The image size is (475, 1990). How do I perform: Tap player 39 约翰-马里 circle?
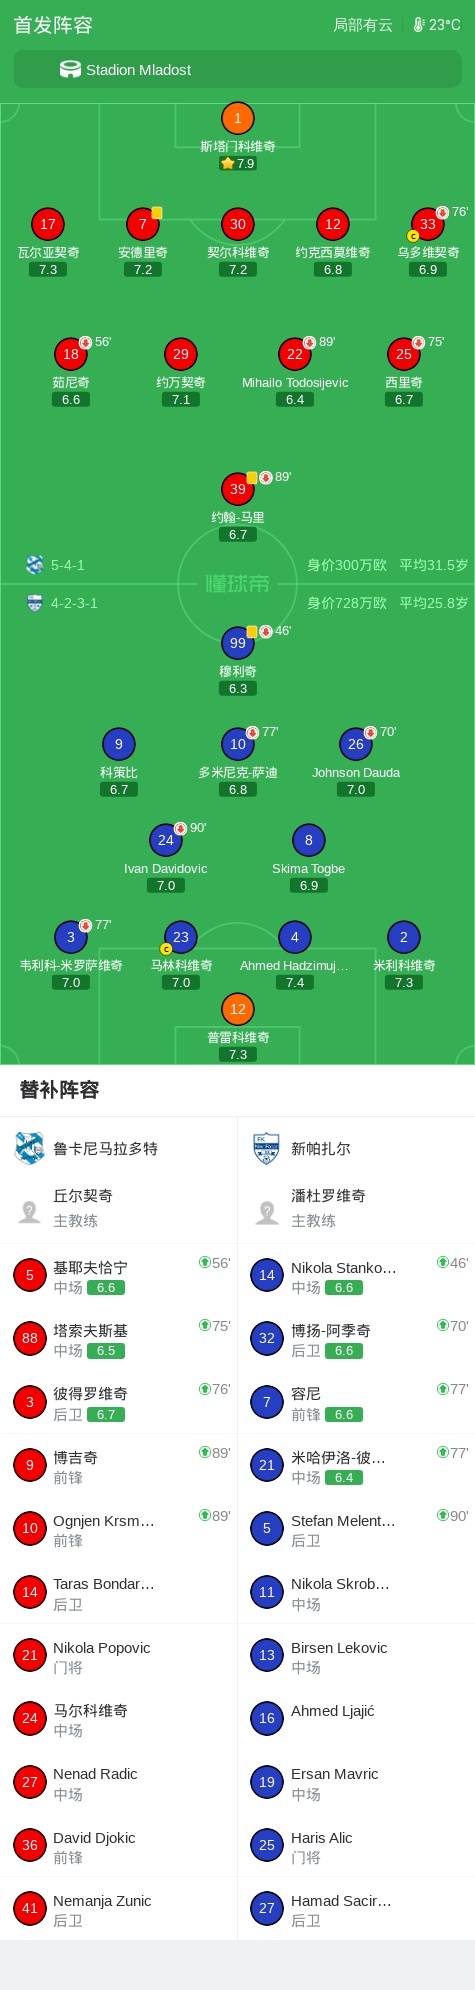[237, 489]
